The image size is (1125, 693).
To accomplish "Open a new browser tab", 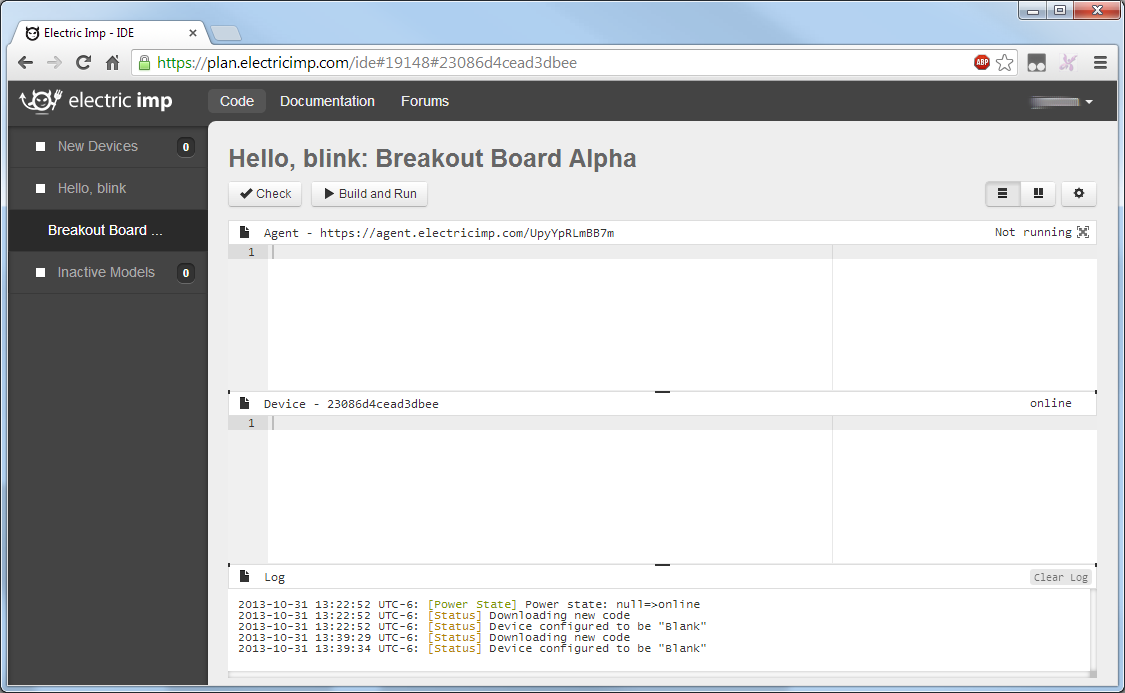I will 226,33.
